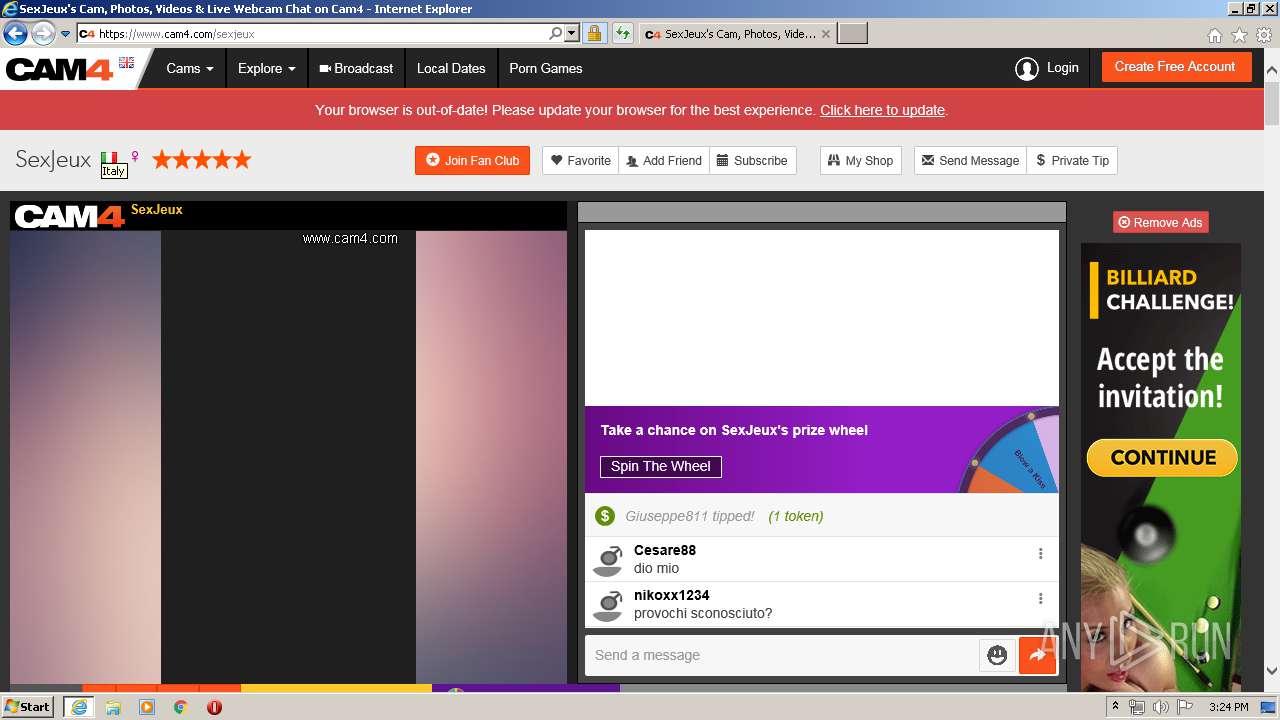Open Internet Explorer from the taskbar

[x=78, y=707]
